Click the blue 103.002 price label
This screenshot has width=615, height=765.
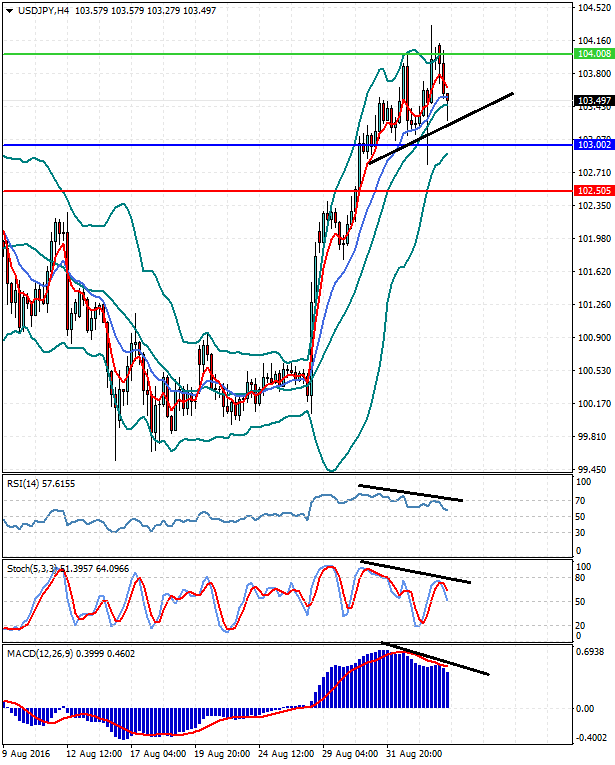[x=593, y=146]
